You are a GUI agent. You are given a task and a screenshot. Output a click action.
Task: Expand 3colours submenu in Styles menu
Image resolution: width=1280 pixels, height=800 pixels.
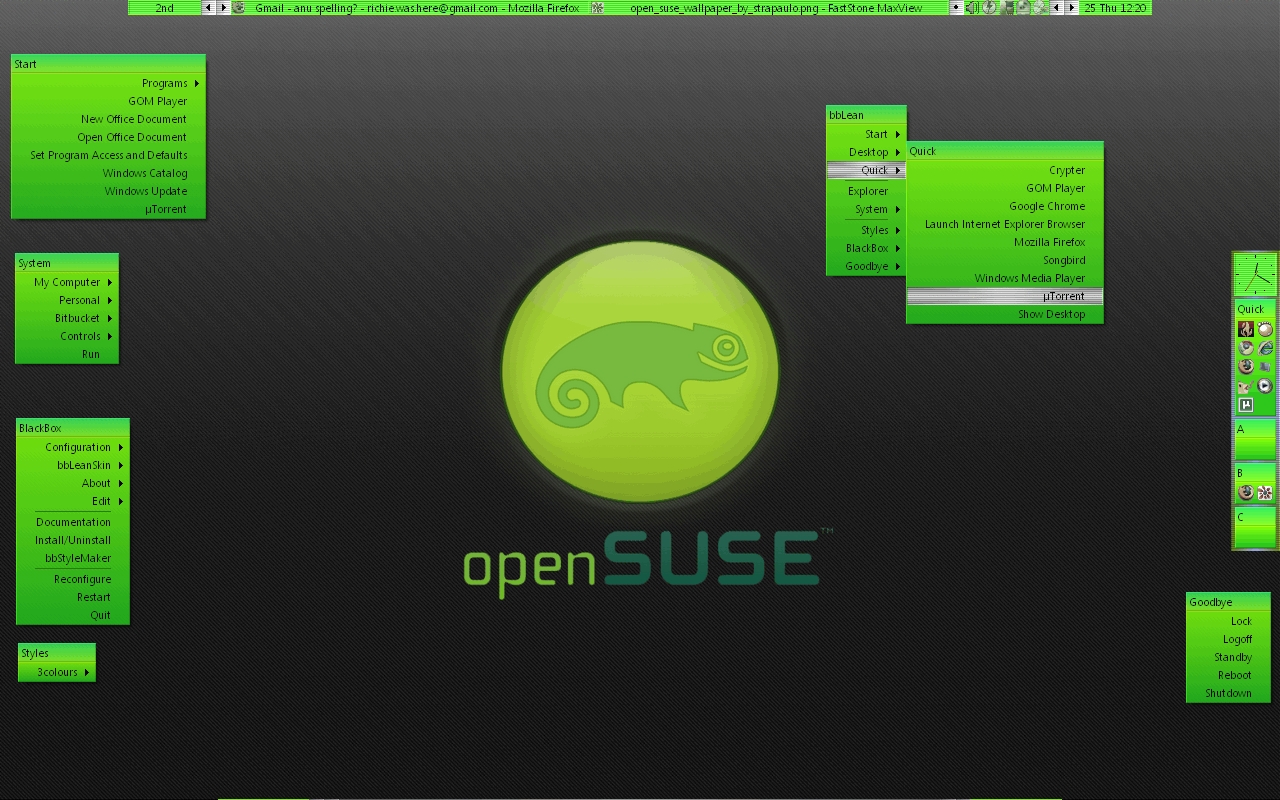click(x=57, y=672)
